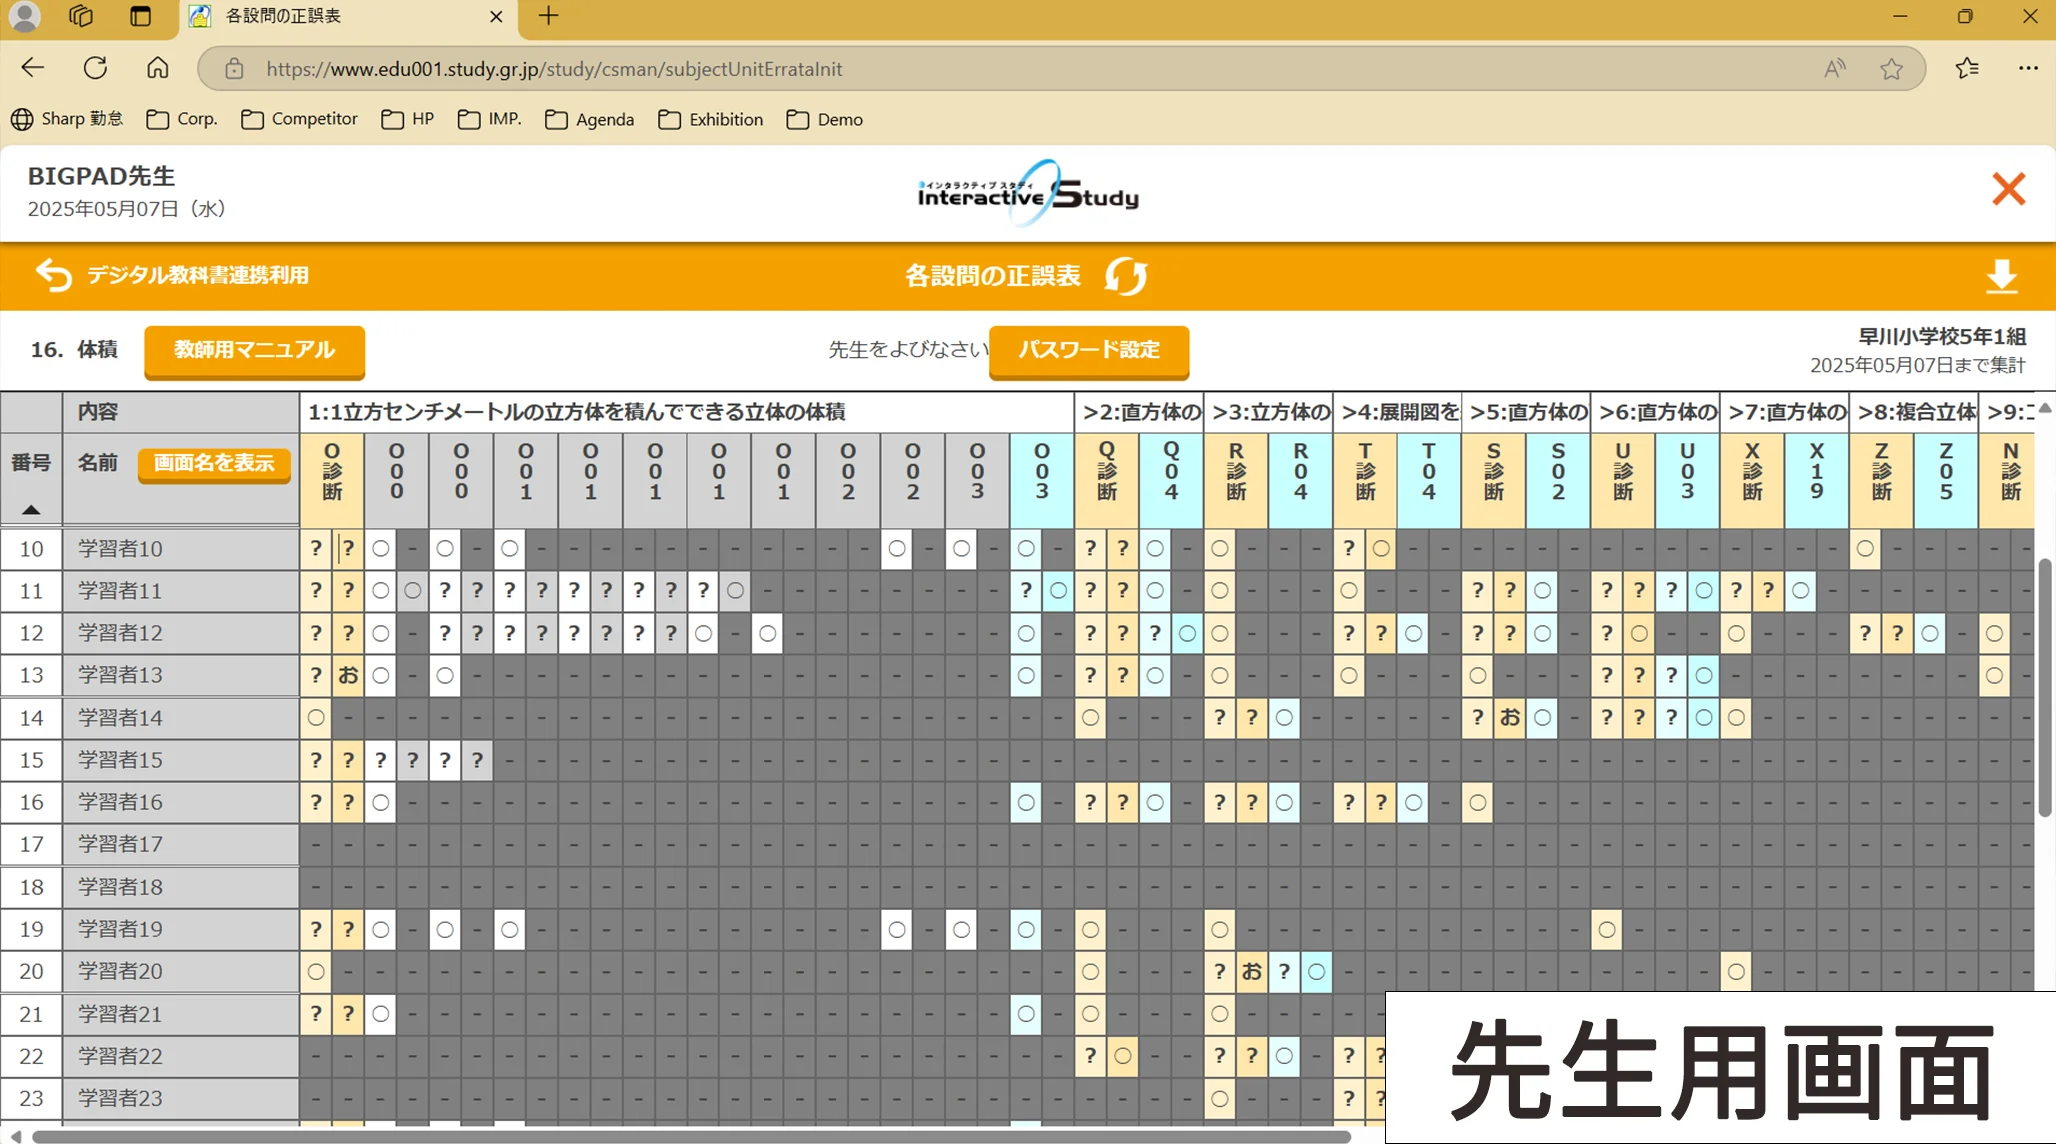The height and width of the screenshot is (1144, 2056).
Task: Click the horizontal scrollbar at bottom
Action: point(690,1136)
